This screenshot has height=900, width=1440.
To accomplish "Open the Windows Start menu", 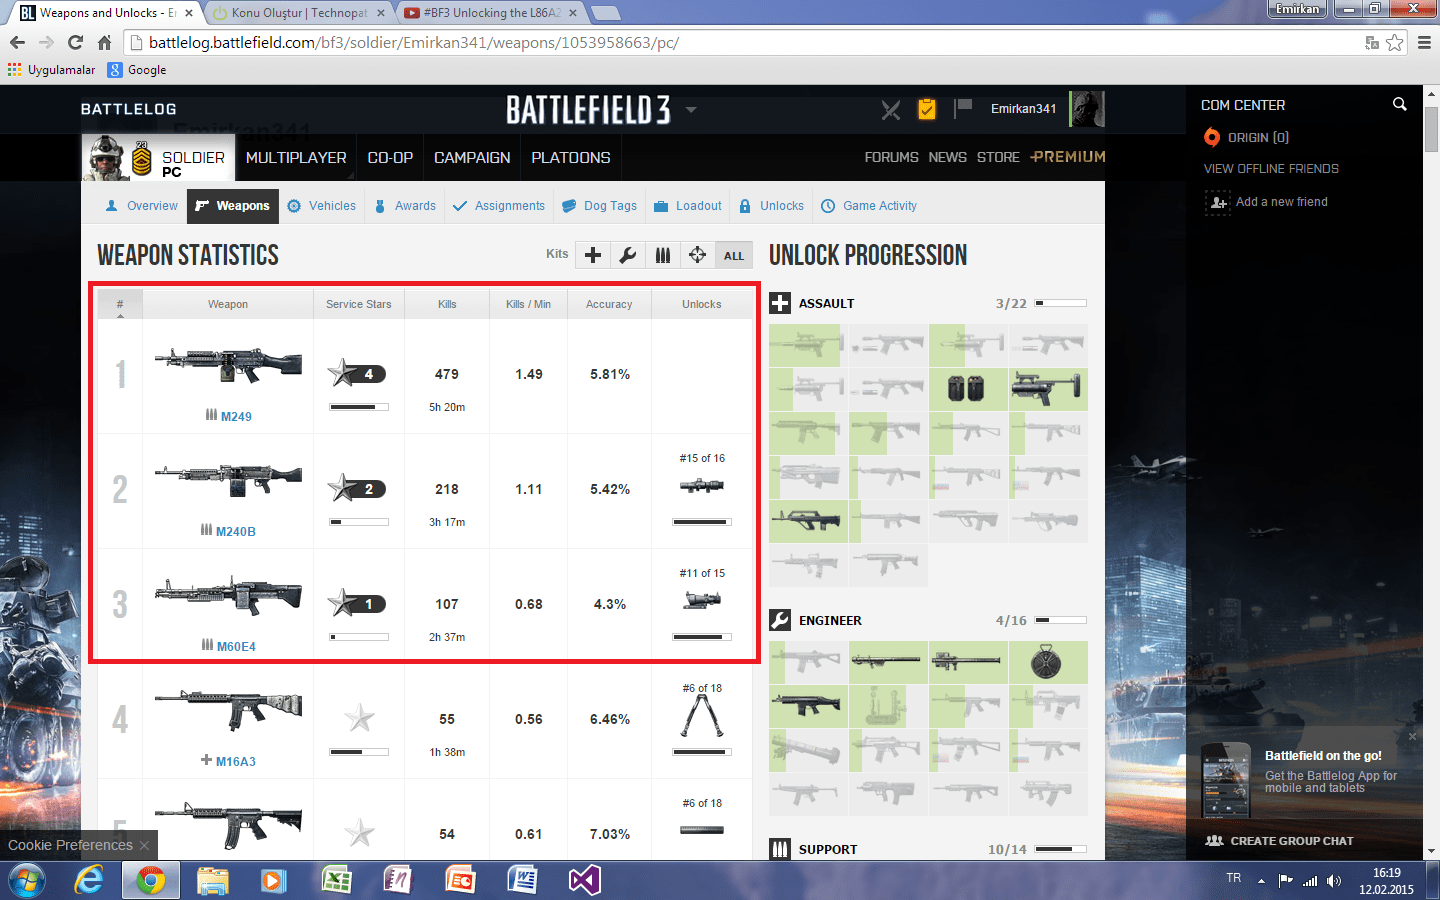I will pyautogui.click(x=26, y=880).
